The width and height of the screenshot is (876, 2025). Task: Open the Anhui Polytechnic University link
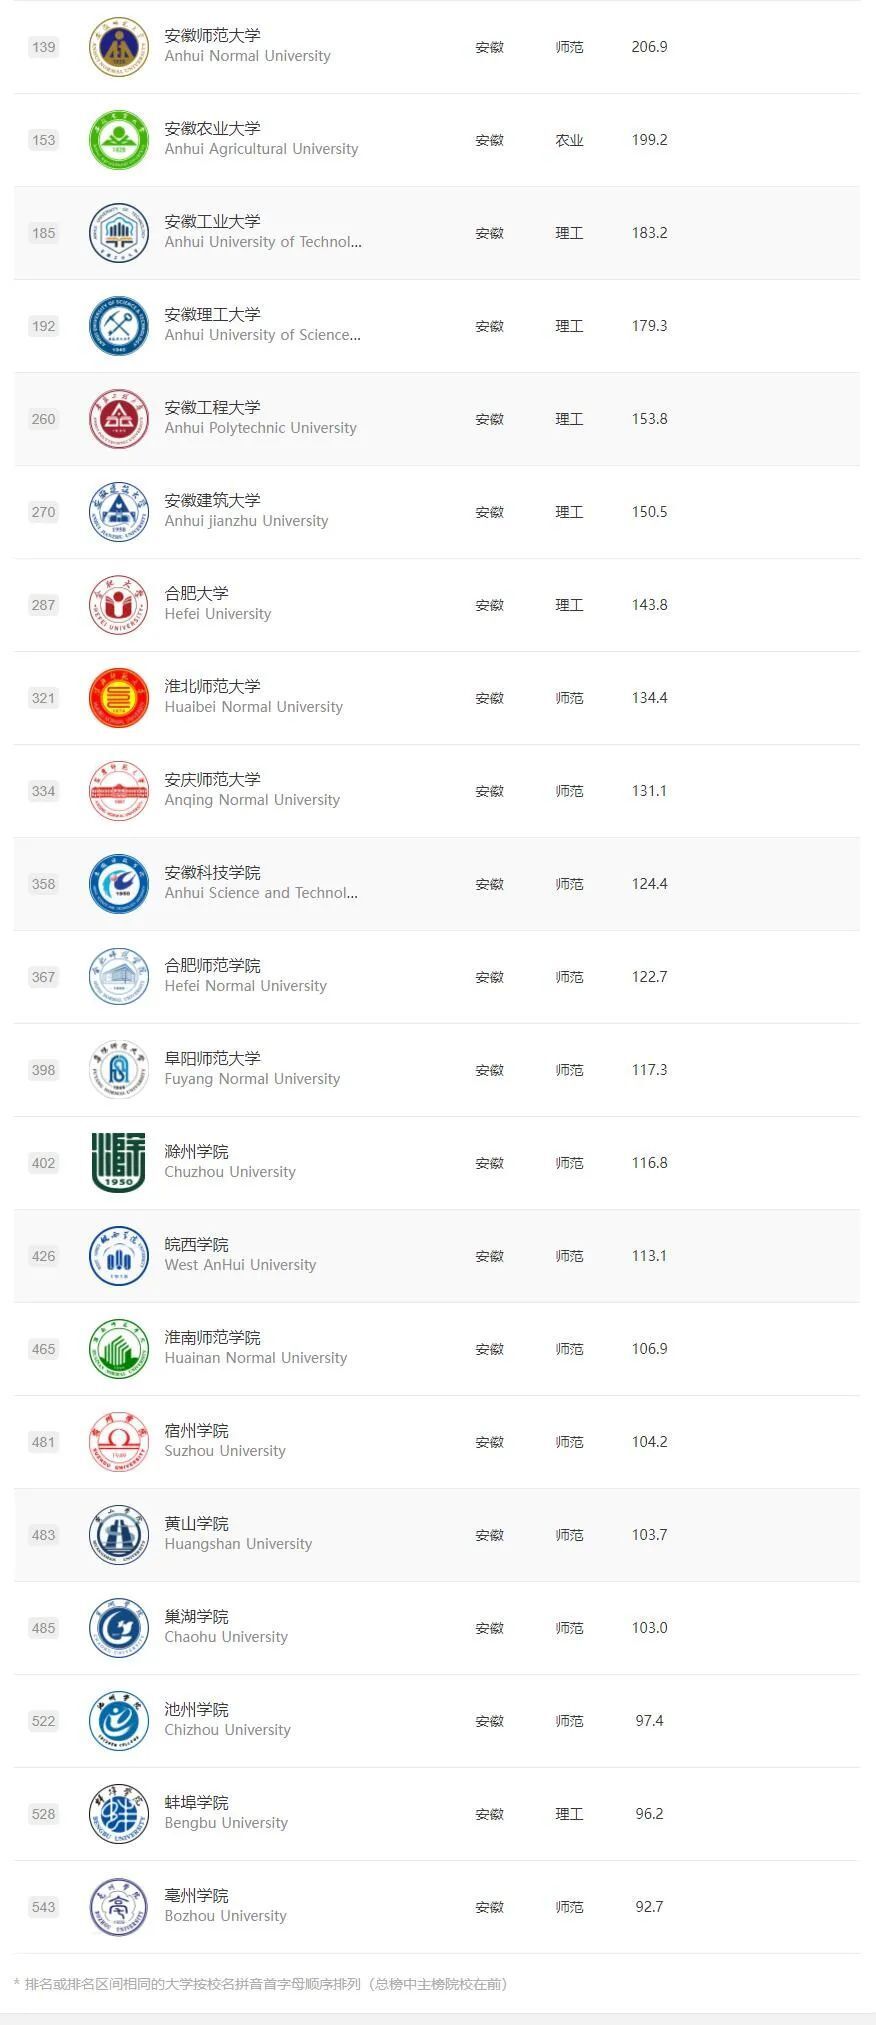point(260,428)
